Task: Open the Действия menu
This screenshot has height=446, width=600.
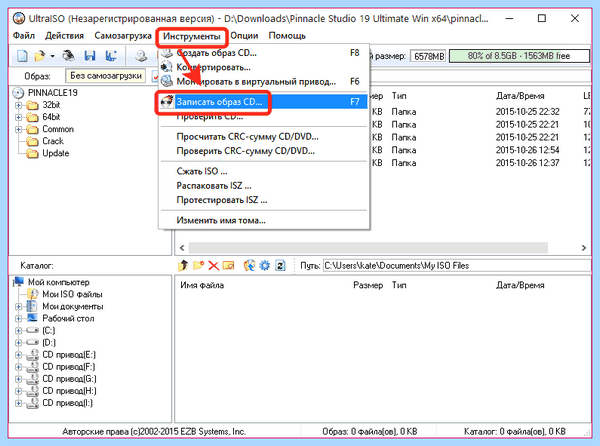Action: click(x=64, y=36)
